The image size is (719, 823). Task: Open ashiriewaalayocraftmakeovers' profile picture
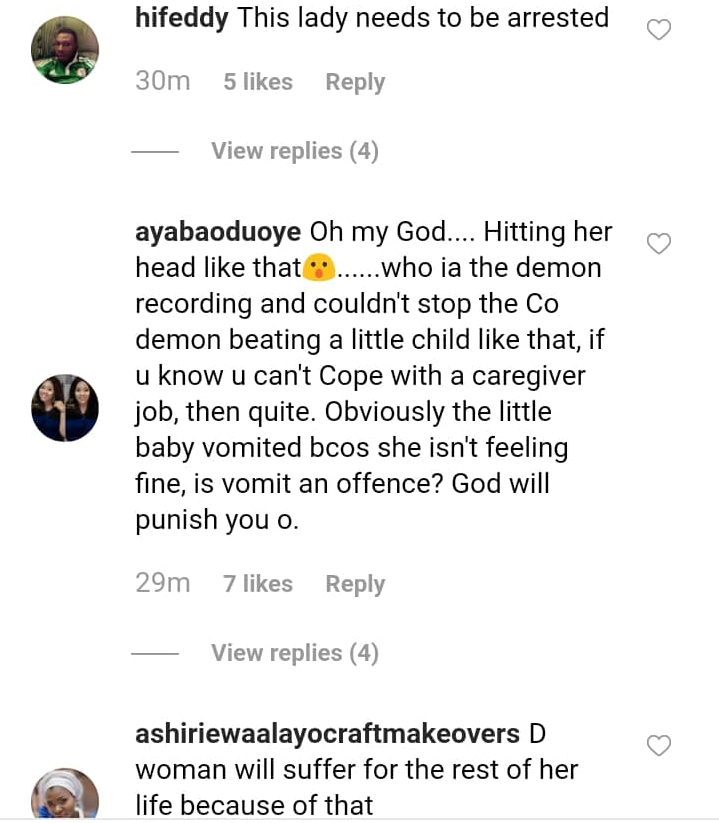[x=65, y=797]
